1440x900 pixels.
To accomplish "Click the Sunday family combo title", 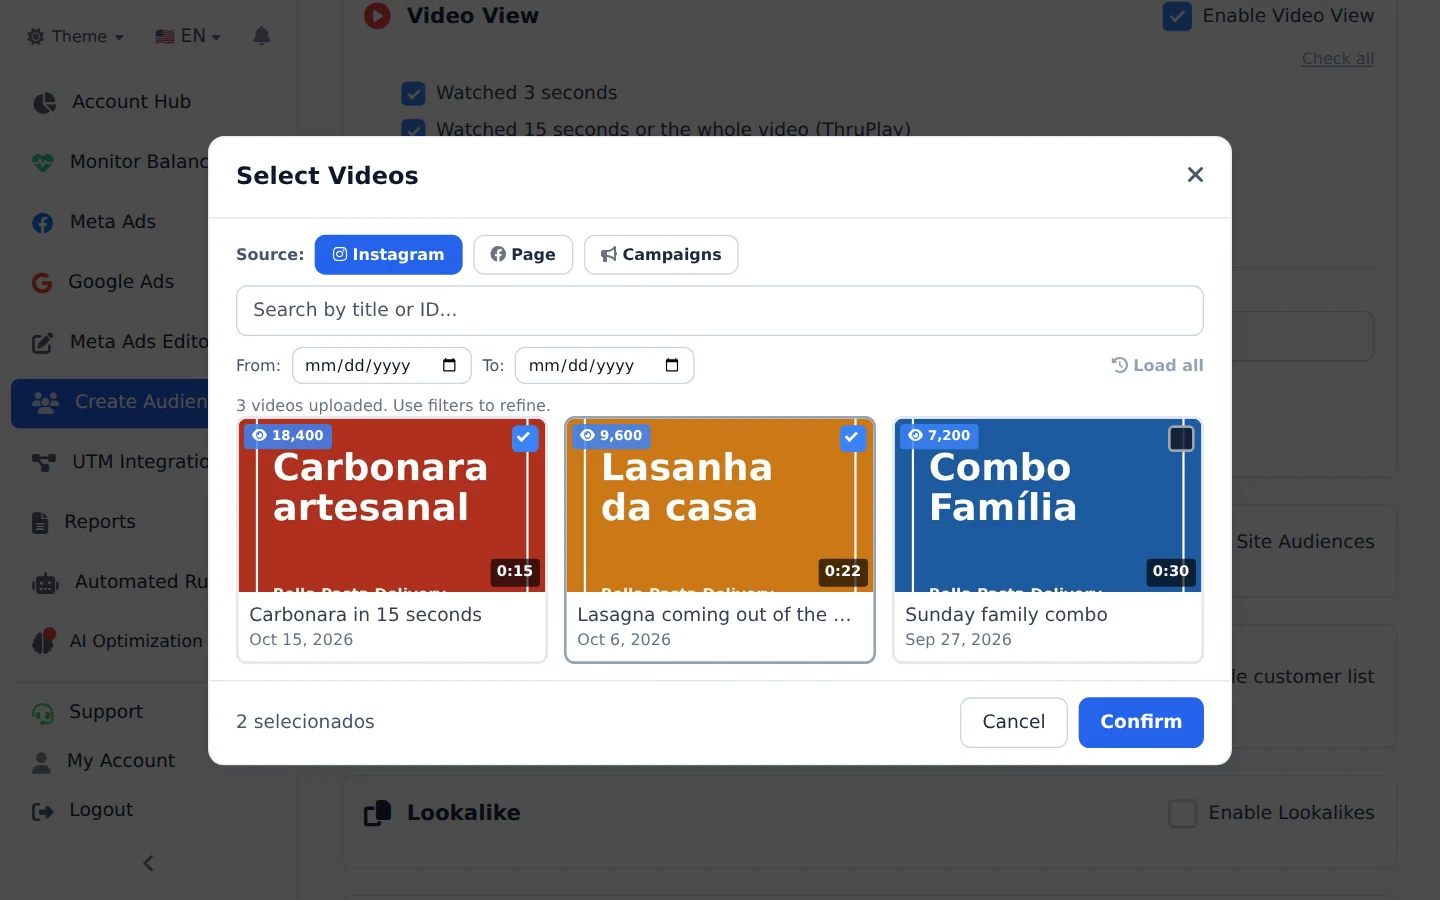I will tap(1006, 615).
